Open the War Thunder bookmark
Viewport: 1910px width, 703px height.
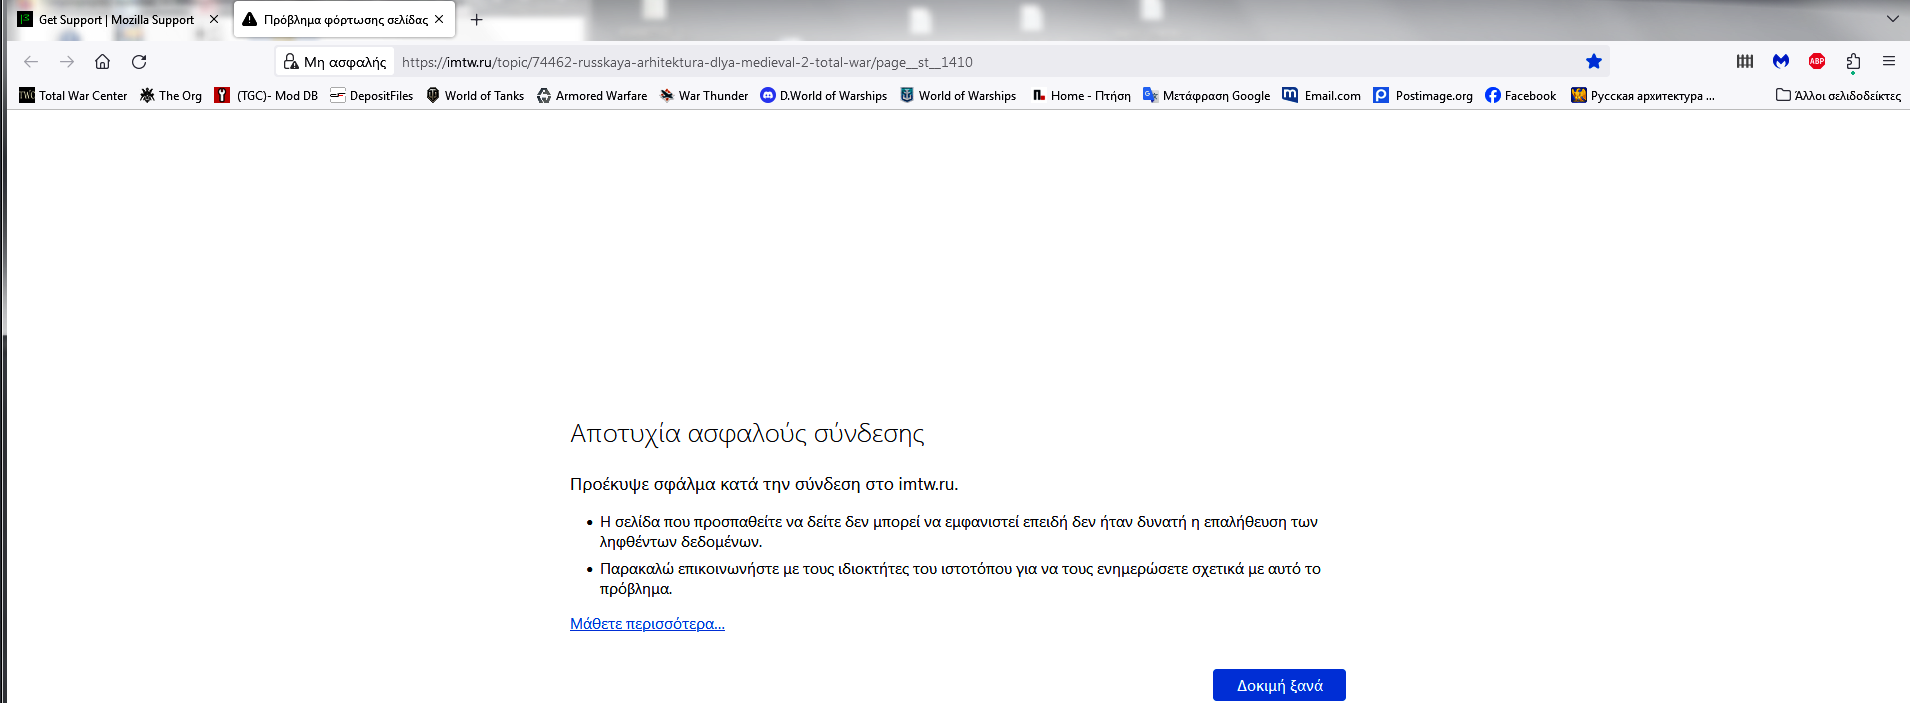click(704, 96)
